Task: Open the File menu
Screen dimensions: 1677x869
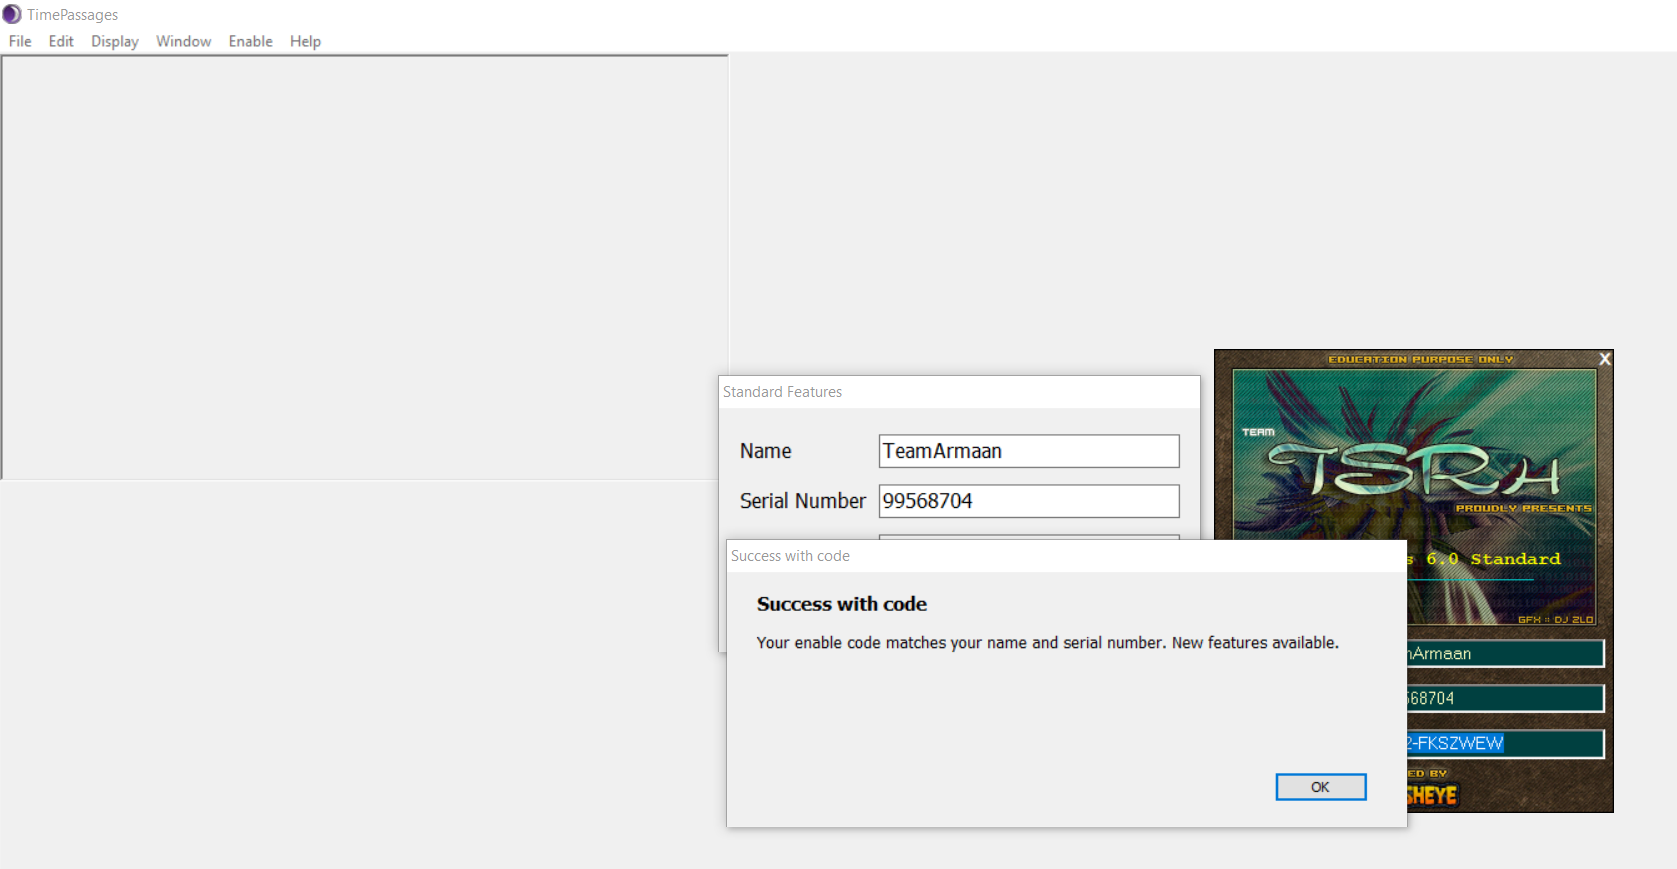Action: pyautogui.click(x=20, y=41)
